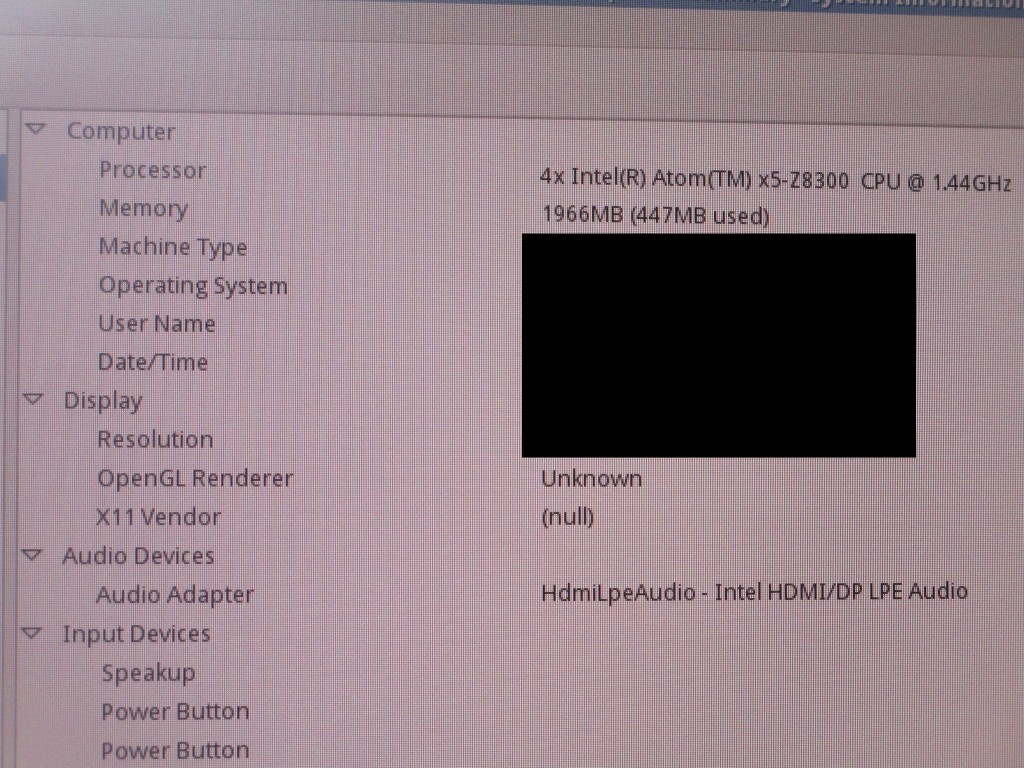
Task: Select the Processor row
Action: (x=152, y=170)
